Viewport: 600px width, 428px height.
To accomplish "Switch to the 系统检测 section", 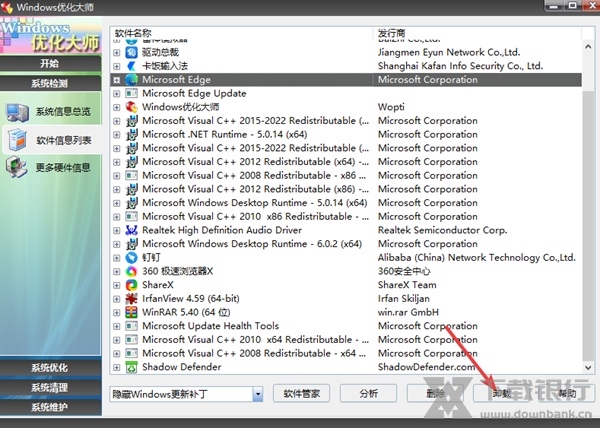I will click(50, 83).
